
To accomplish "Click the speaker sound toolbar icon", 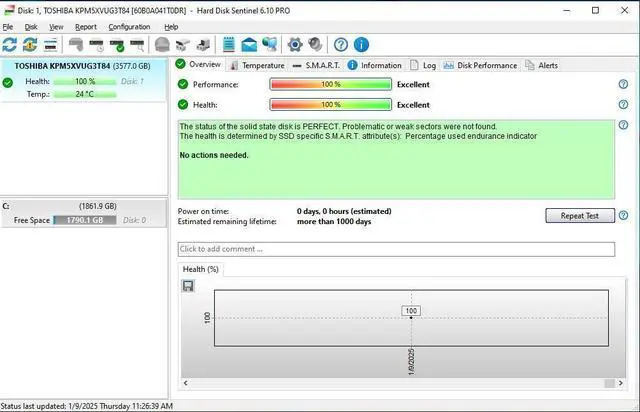I will tap(315, 45).
